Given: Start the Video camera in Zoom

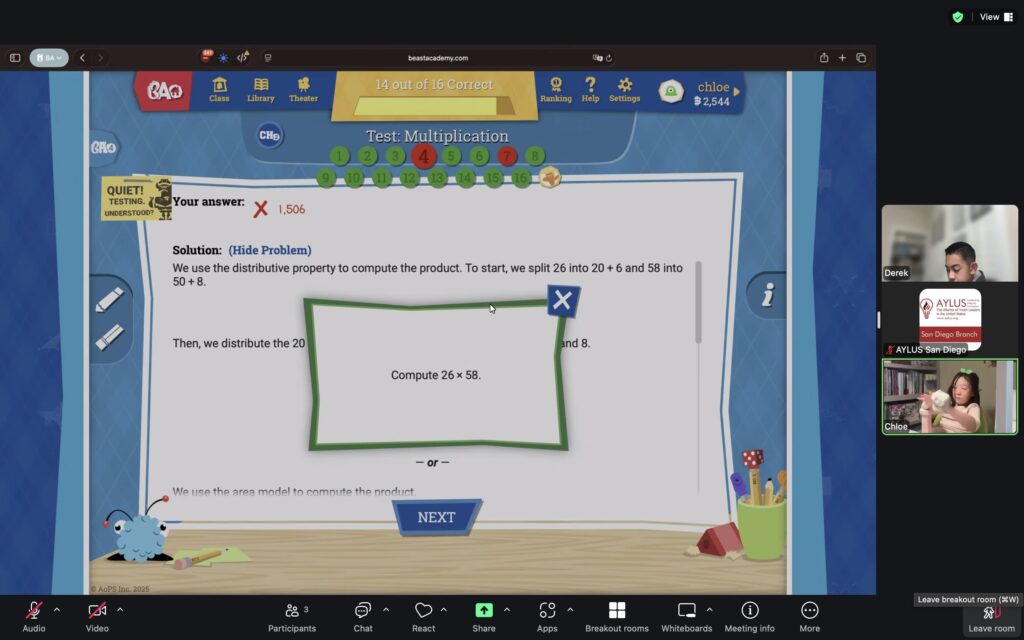Looking at the screenshot, I should point(97,610).
